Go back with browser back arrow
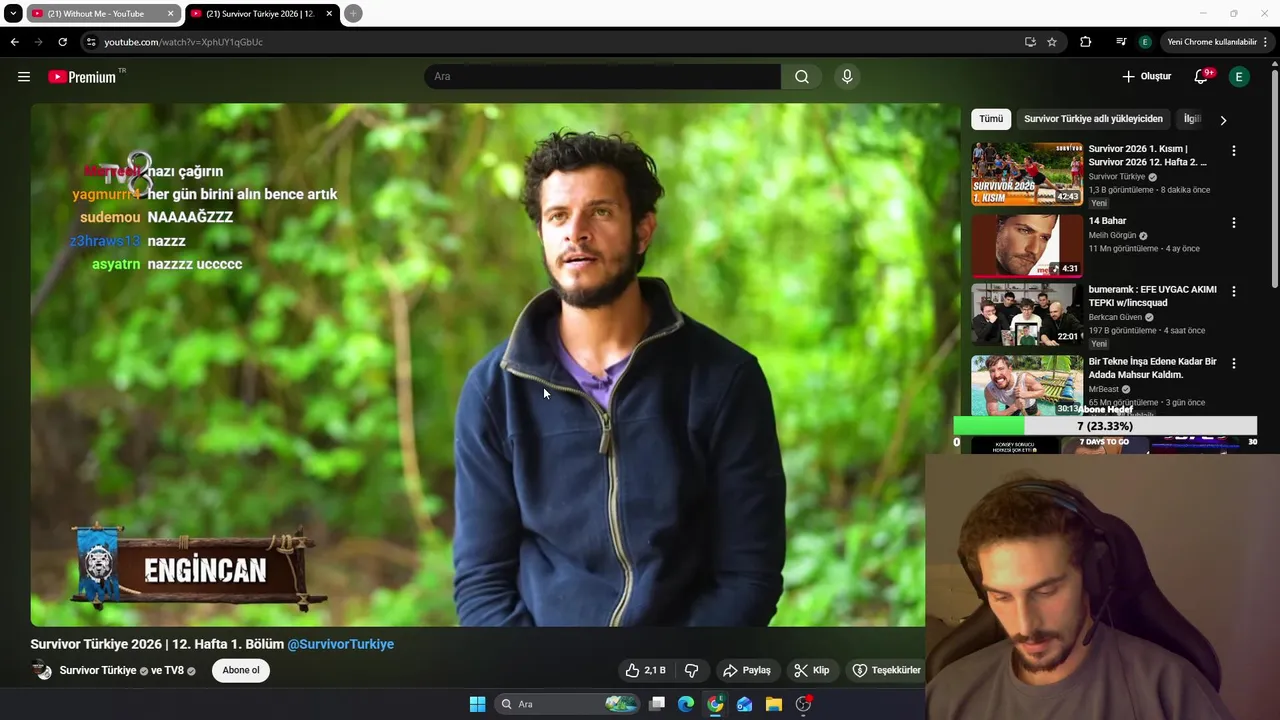 tap(14, 42)
